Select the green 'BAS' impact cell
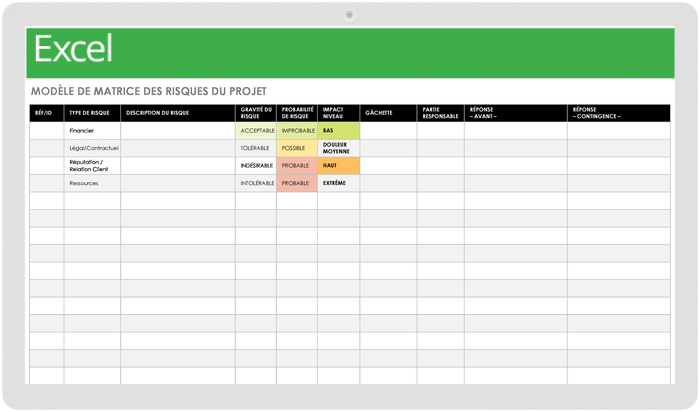Image resolution: width=700 pixels, height=412 pixels. coord(338,131)
